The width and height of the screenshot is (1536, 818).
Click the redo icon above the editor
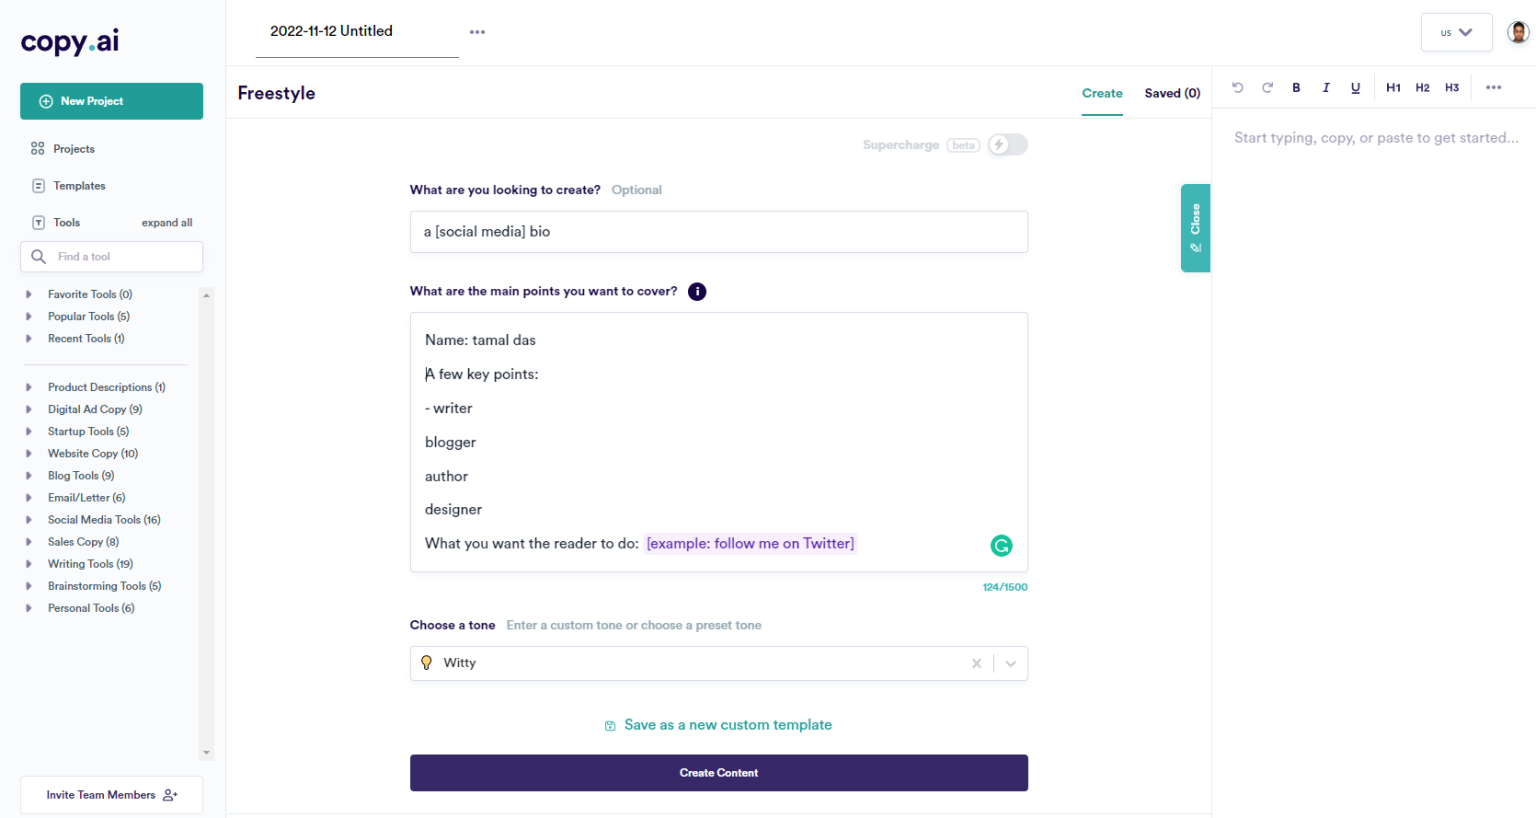(x=1267, y=88)
